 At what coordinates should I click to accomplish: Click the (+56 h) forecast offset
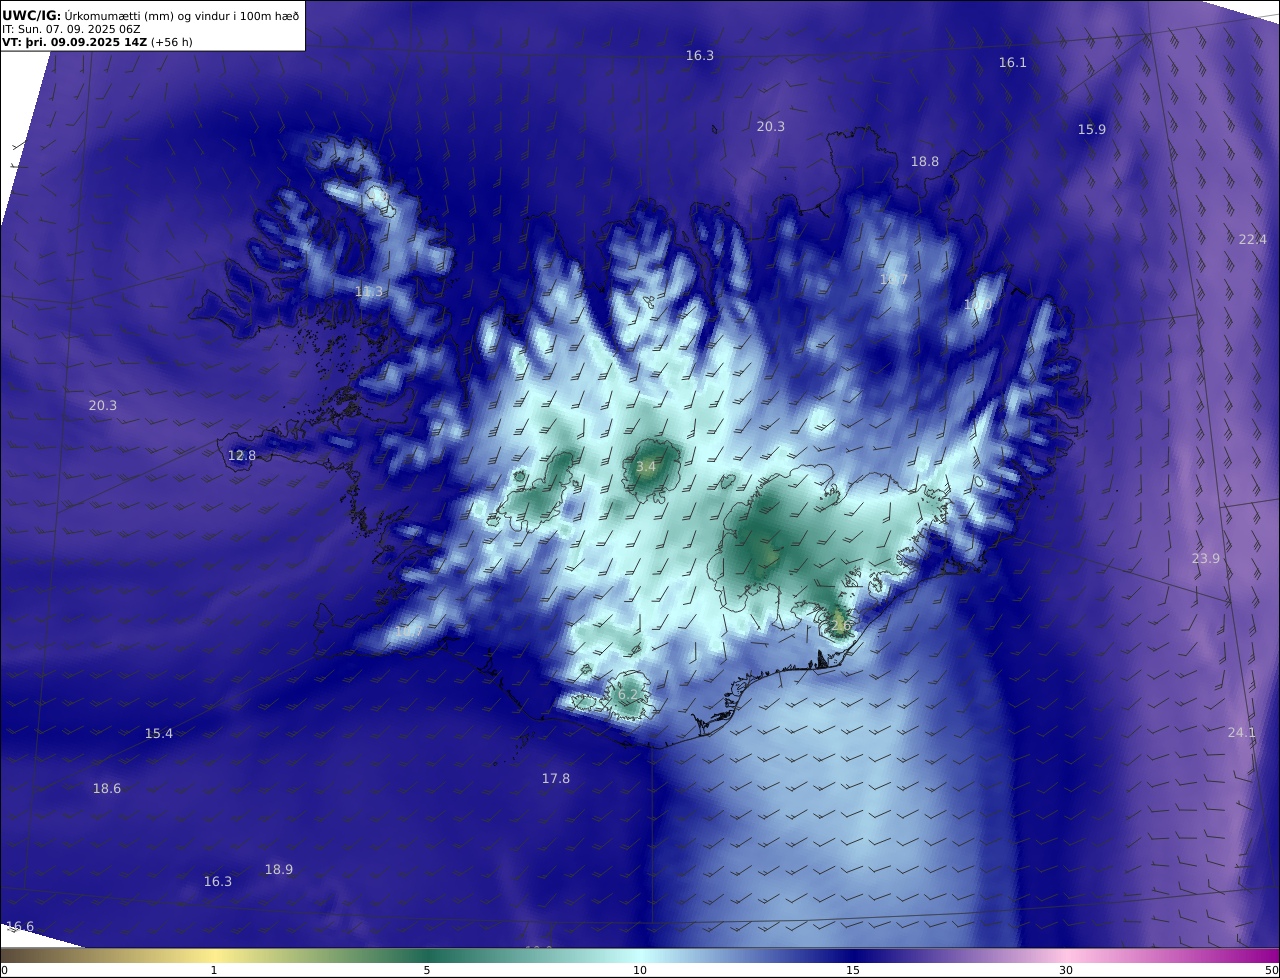click(172, 42)
